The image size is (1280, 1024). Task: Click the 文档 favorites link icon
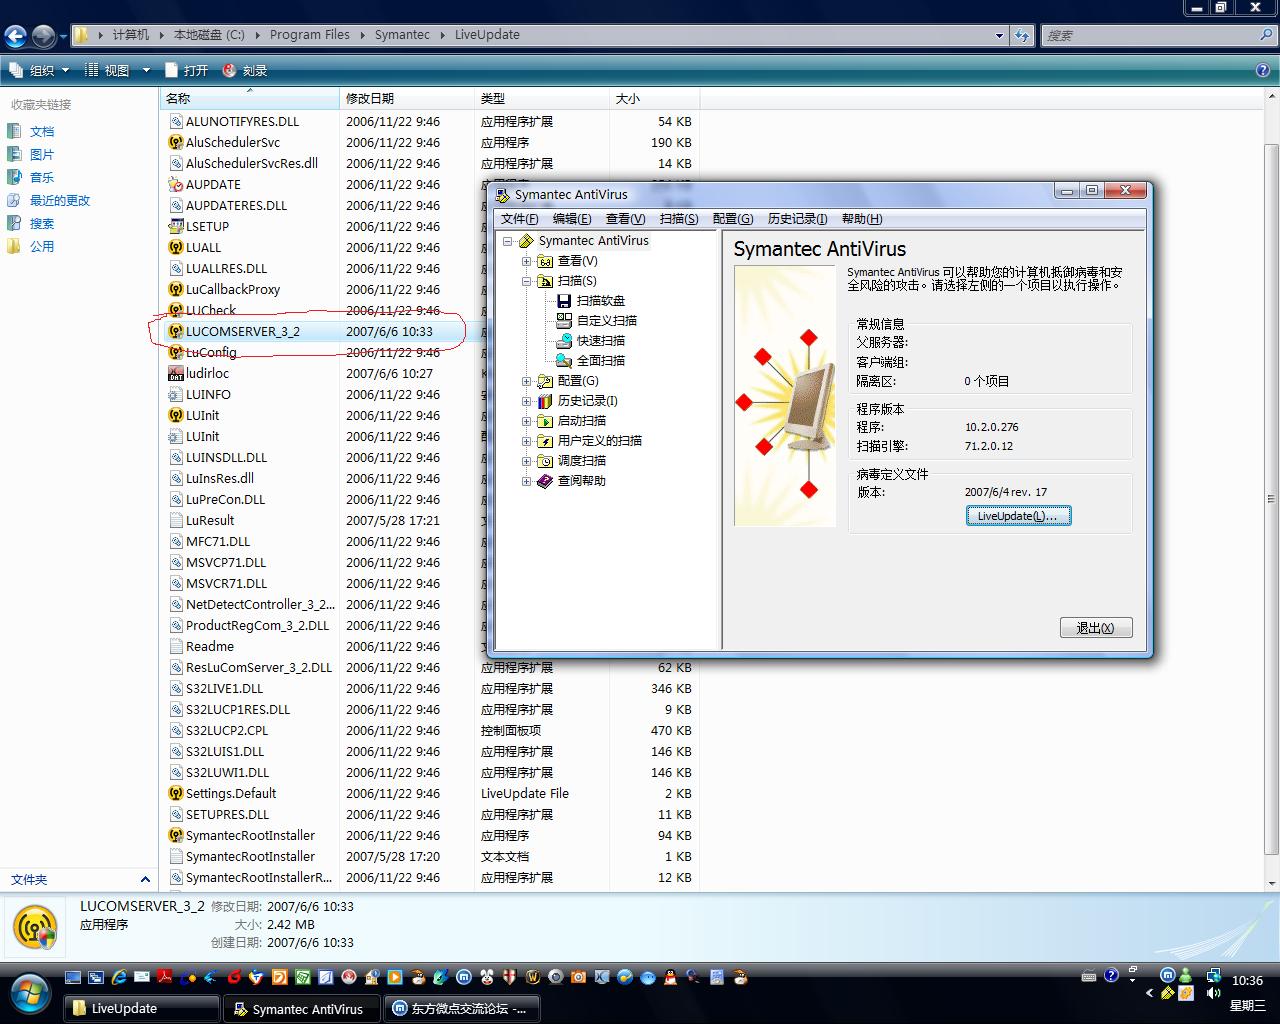tap(14, 131)
